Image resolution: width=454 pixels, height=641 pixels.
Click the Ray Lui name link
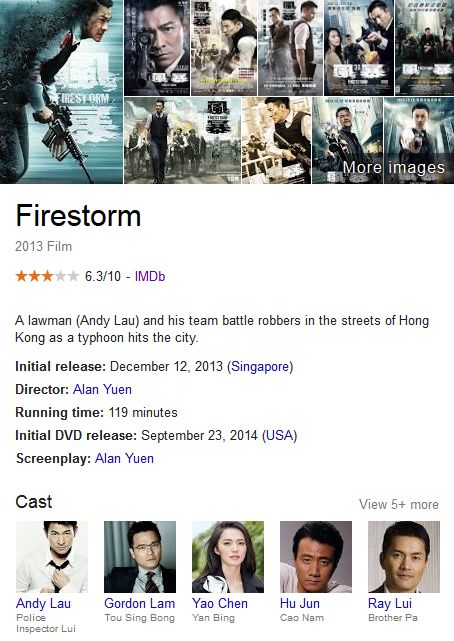click(x=390, y=603)
